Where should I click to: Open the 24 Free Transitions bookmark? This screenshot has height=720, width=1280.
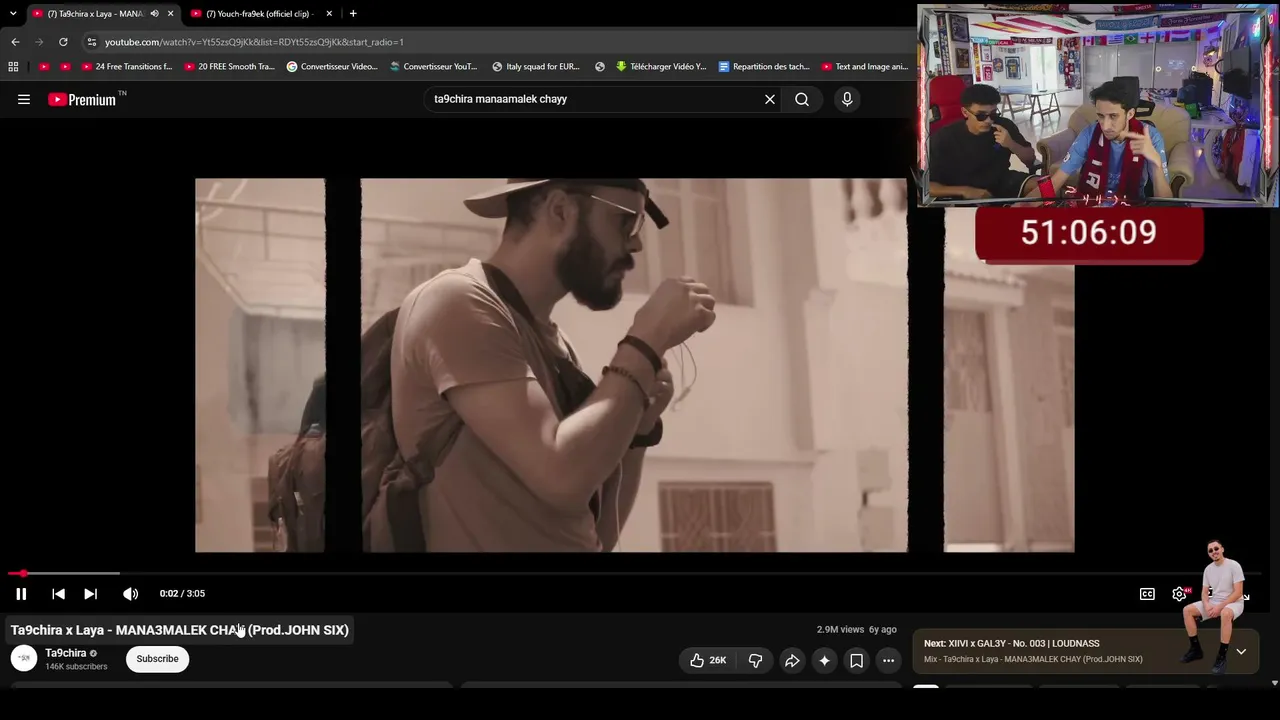coord(127,67)
